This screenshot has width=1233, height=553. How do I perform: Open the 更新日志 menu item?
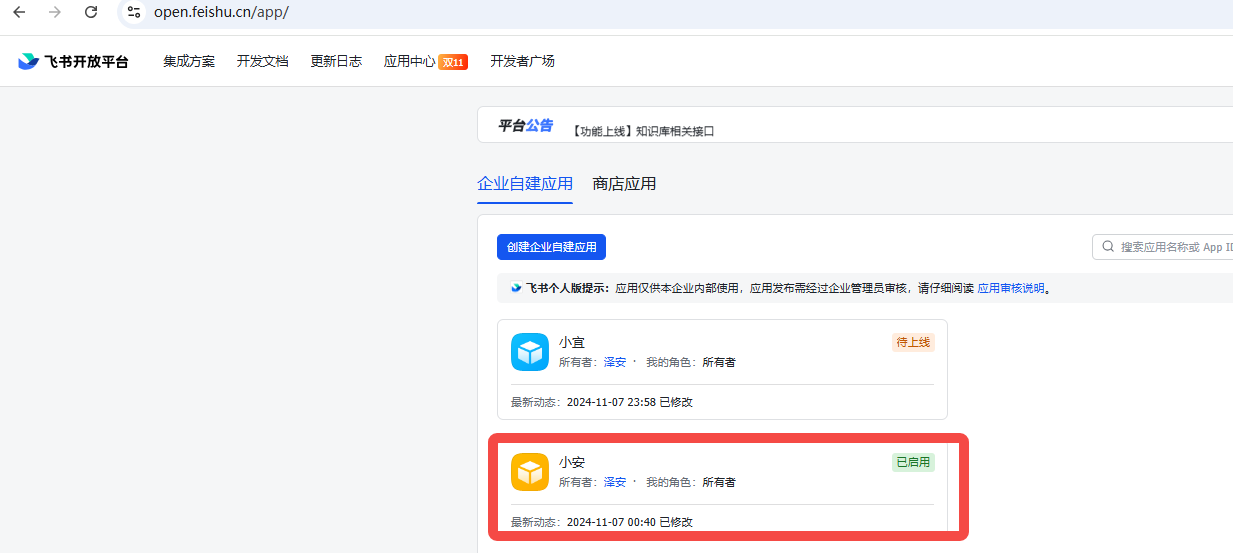tap(336, 61)
